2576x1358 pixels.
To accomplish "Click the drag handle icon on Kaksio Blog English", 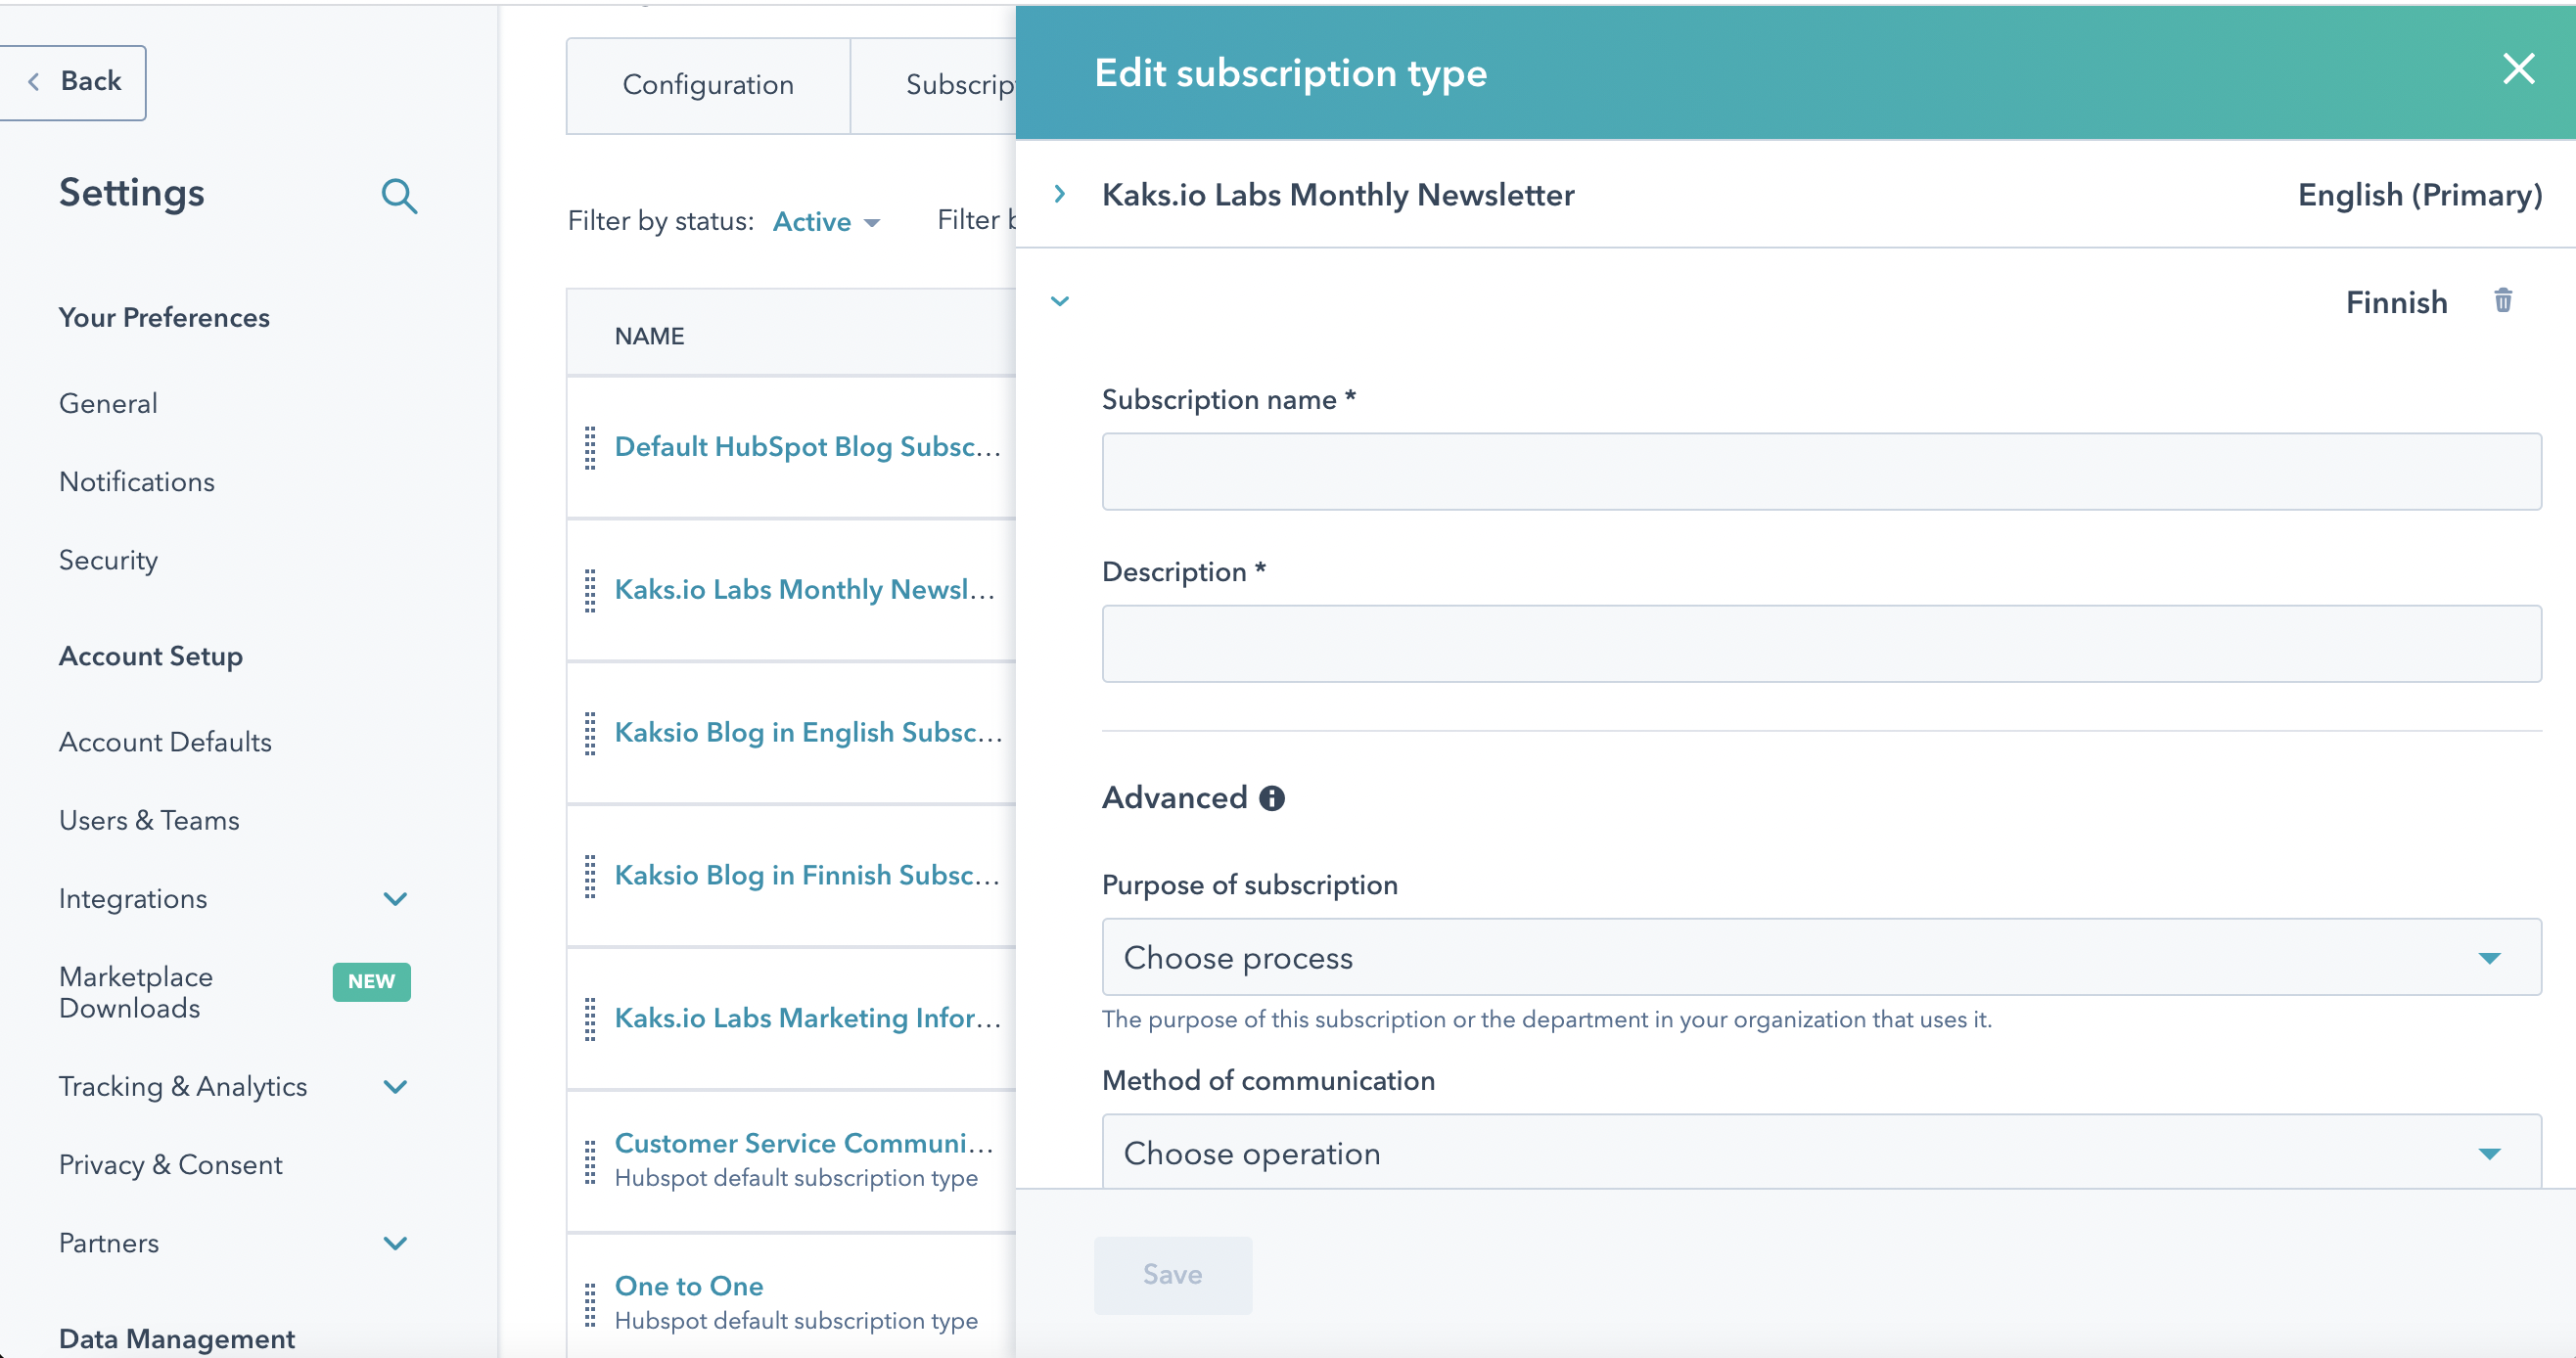I will (589, 733).
